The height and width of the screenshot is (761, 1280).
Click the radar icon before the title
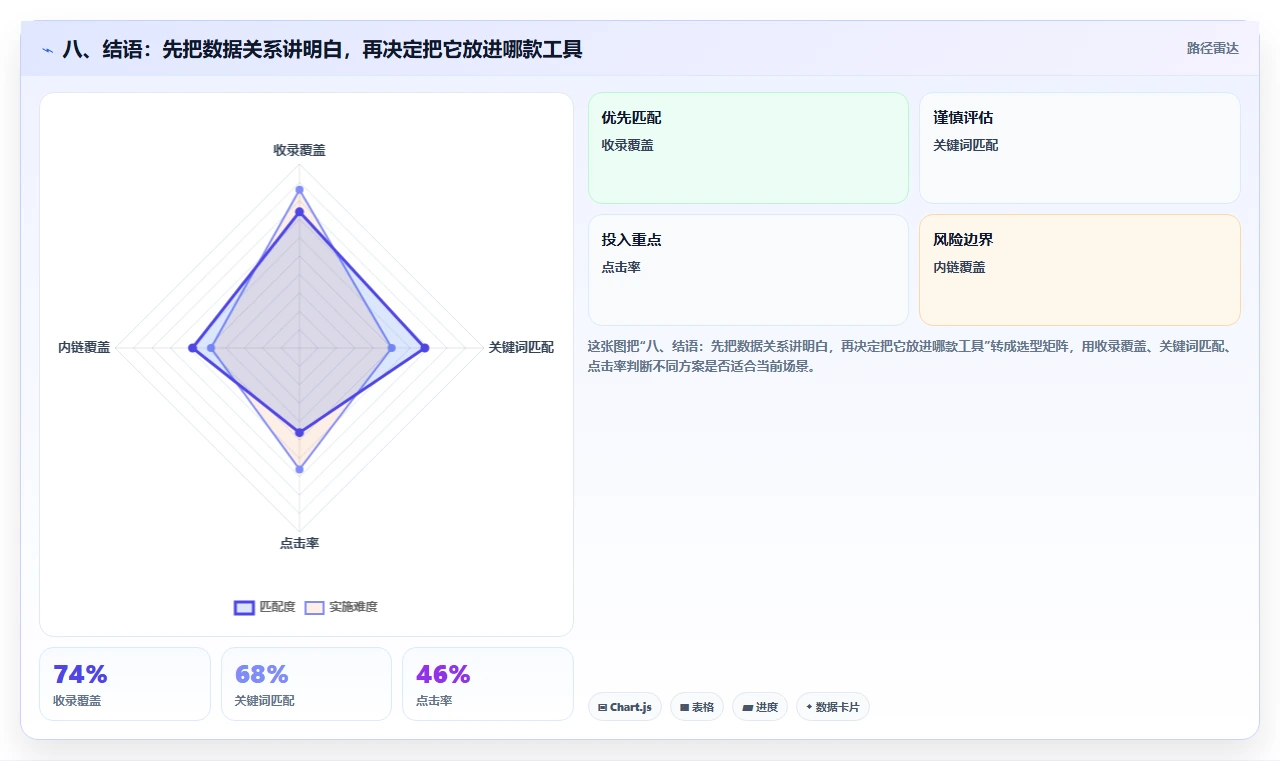click(48, 49)
